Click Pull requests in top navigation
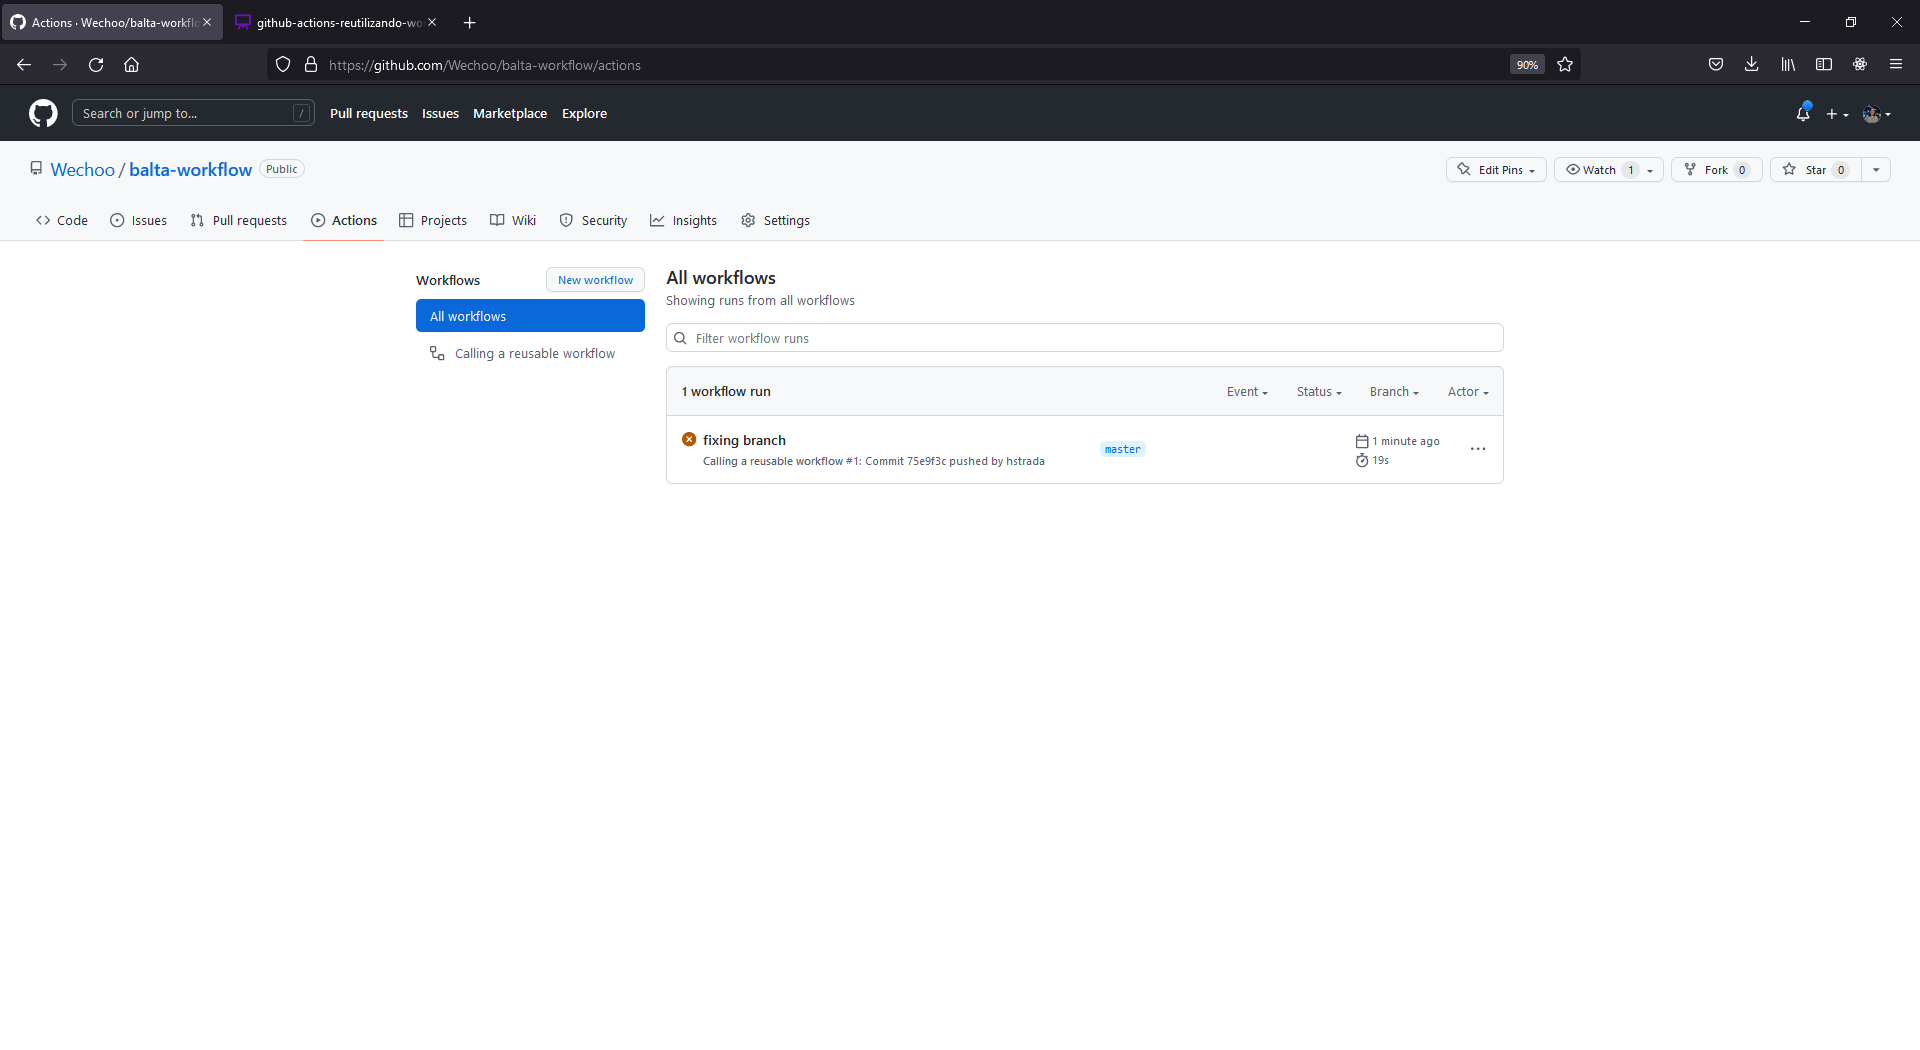Screen dimensions: 1920x1050 point(369,114)
